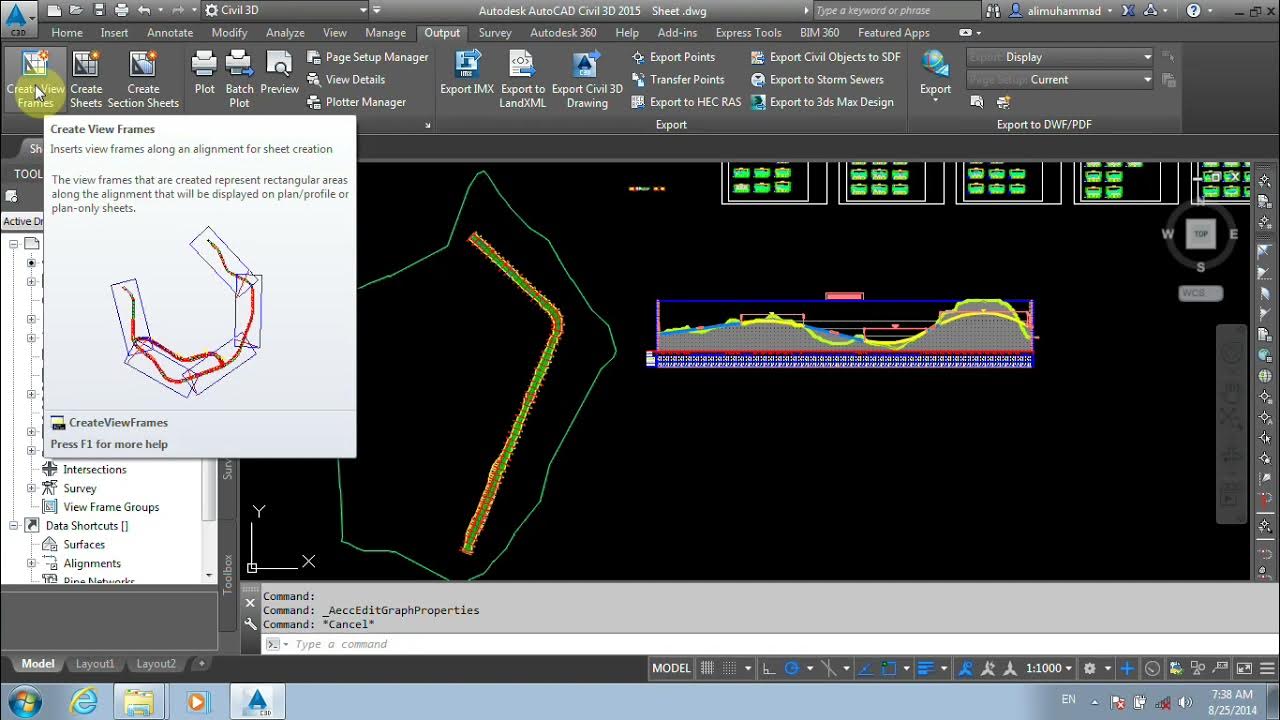Click Export to HEC RAS
The height and width of the screenshot is (720, 1280).
coord(686,102)
